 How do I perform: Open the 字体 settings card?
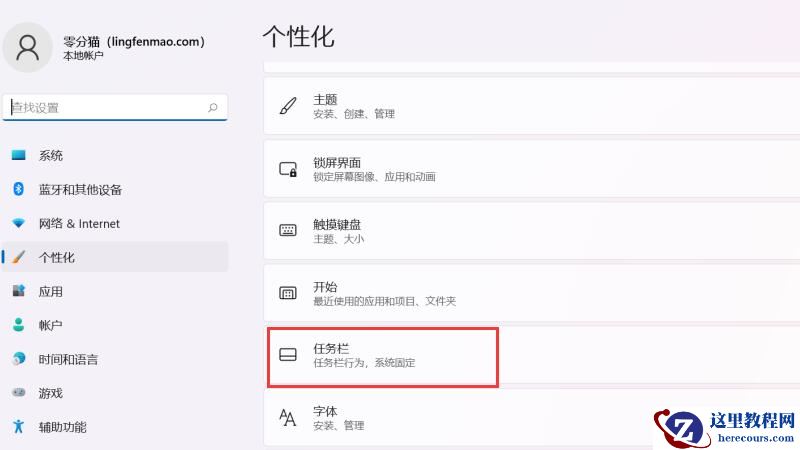[x=532, y=417]
